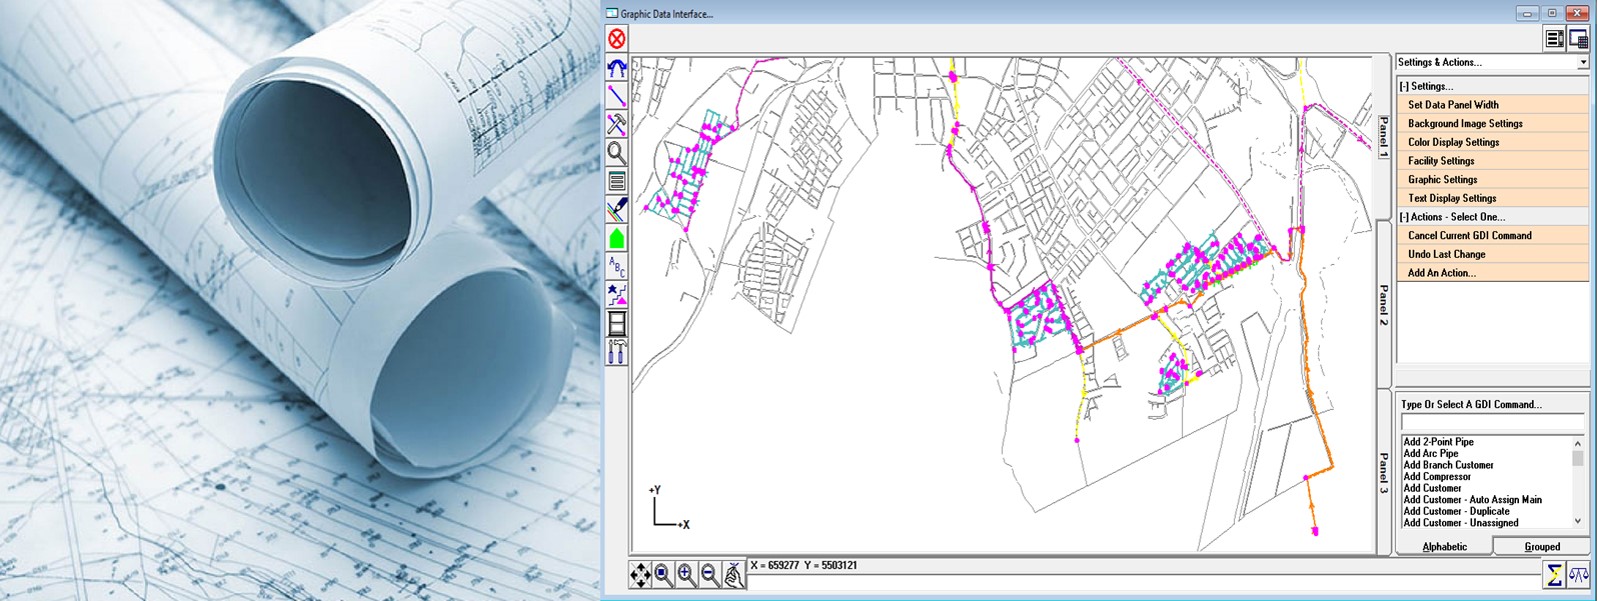The width and height of the screenshot is (1598, 601).
Task: Click the data list panel icon top right
Action: 1554,39
